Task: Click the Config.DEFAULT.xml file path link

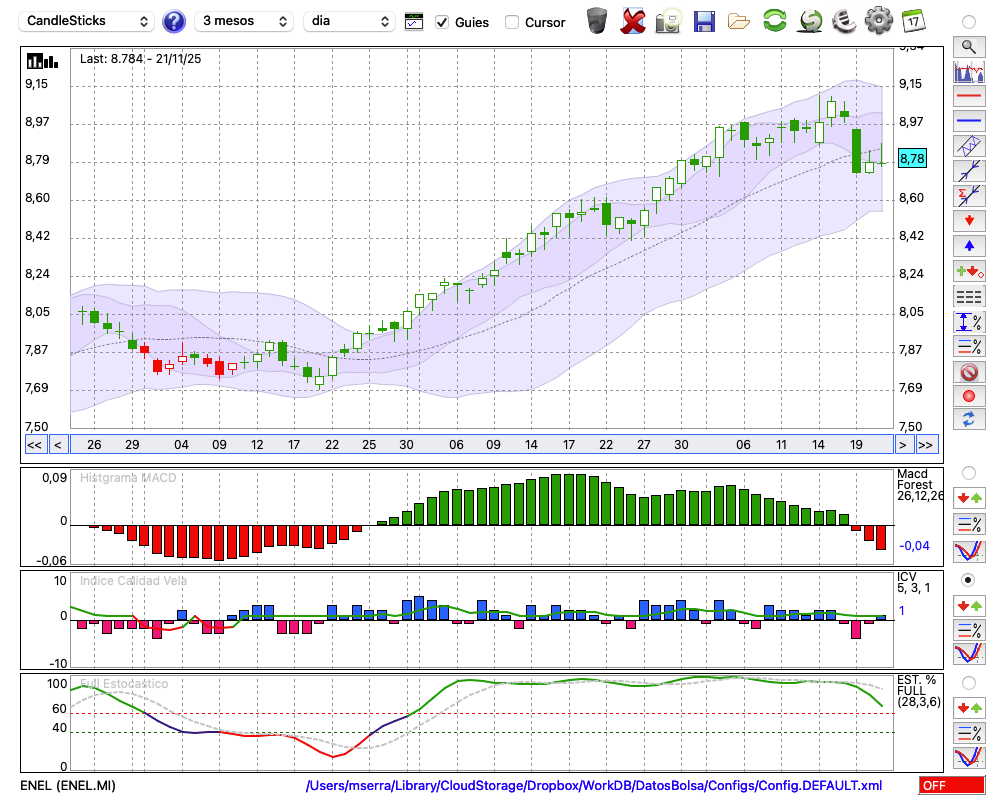Action: tap(594, 785)
